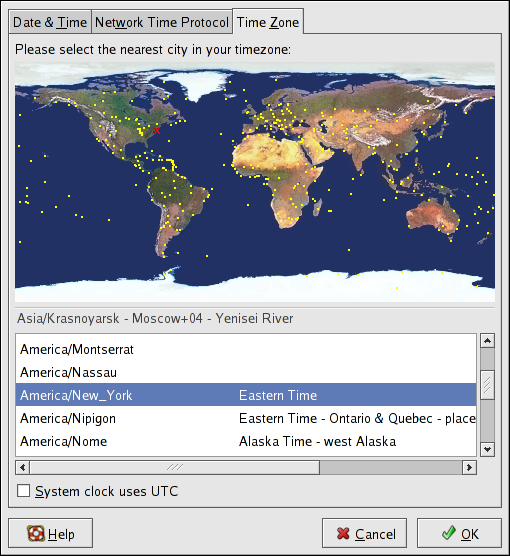
Task: Select America/Montserrat in the timezone list
Action: (246, 350)
